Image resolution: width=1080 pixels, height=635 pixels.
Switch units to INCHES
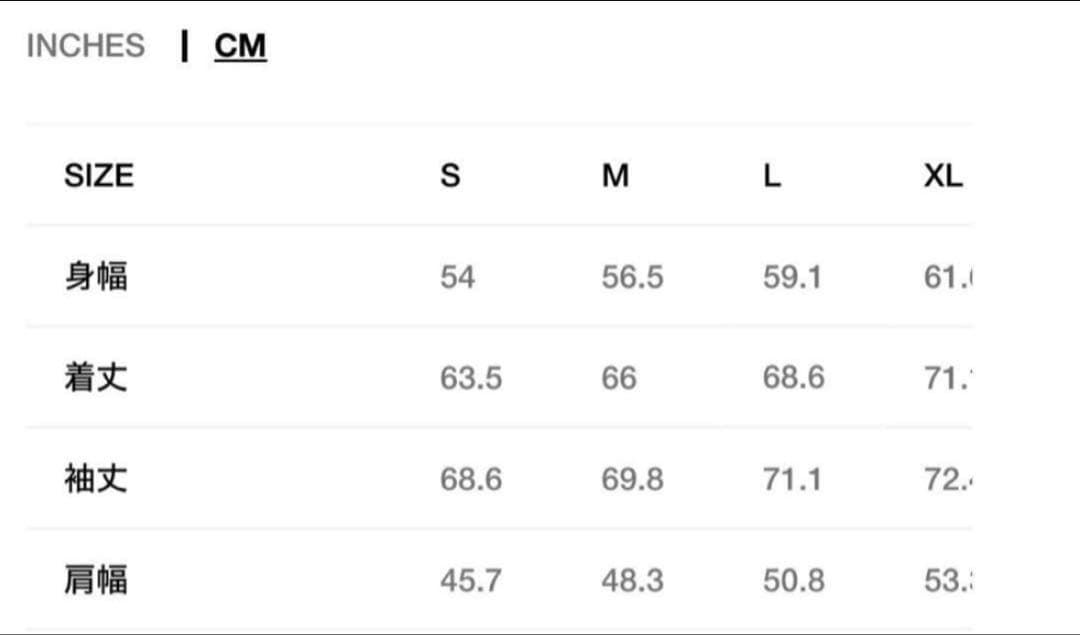click(x=85, y=46)
